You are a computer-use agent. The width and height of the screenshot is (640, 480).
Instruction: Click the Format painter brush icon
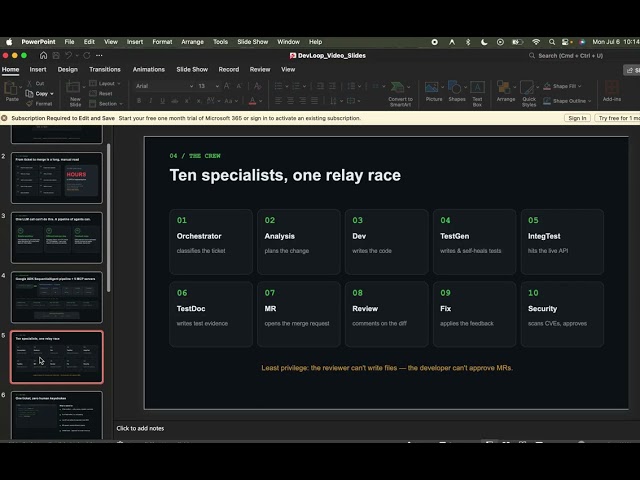[29, 104]
